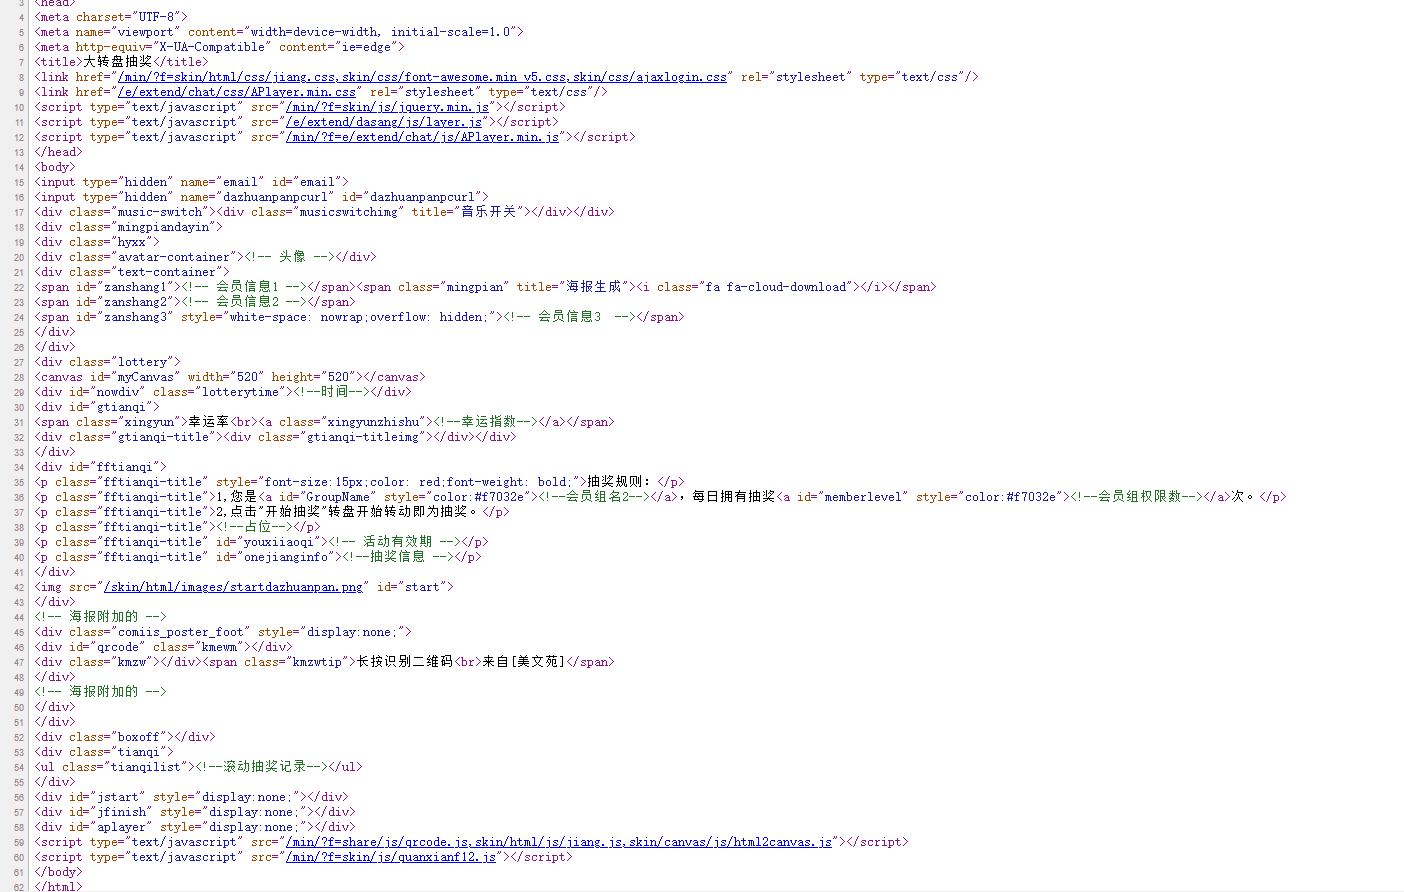This screenshot has width=1404, height=892.
Task: Click the closing </body> tag line
Action: point(59,872)
